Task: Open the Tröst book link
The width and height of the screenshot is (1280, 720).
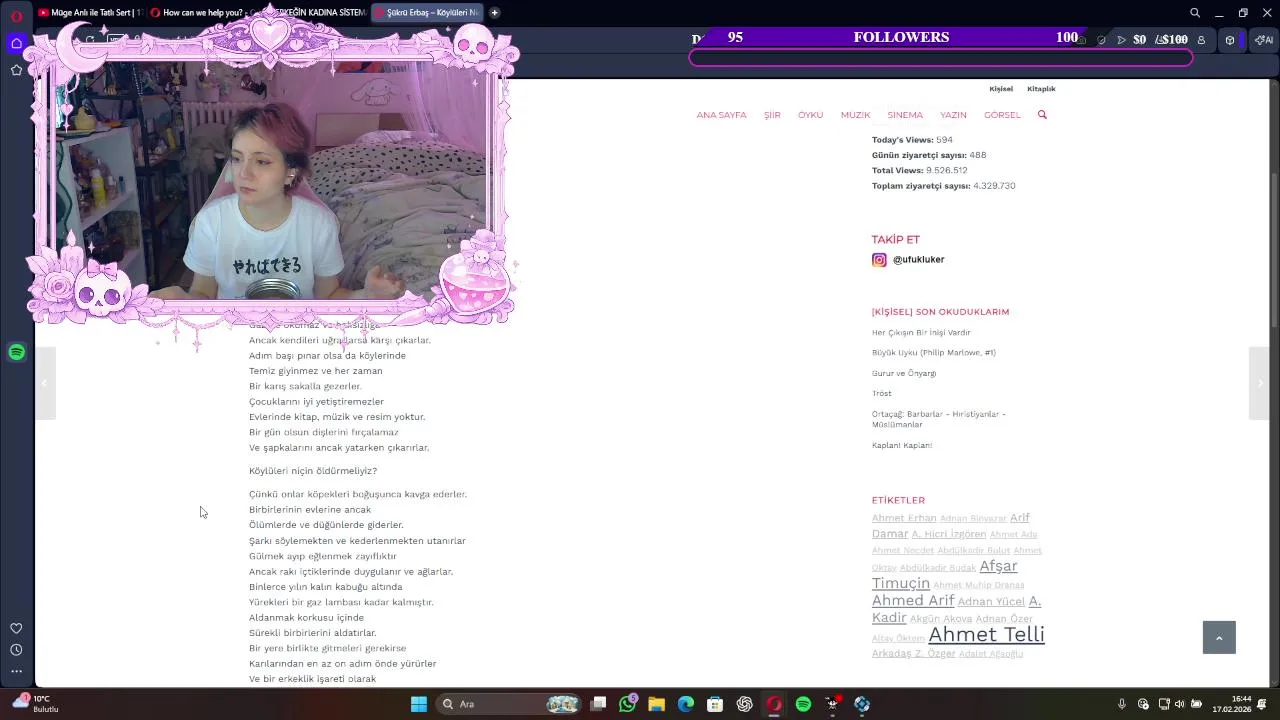Action: (x=881, y=393)
